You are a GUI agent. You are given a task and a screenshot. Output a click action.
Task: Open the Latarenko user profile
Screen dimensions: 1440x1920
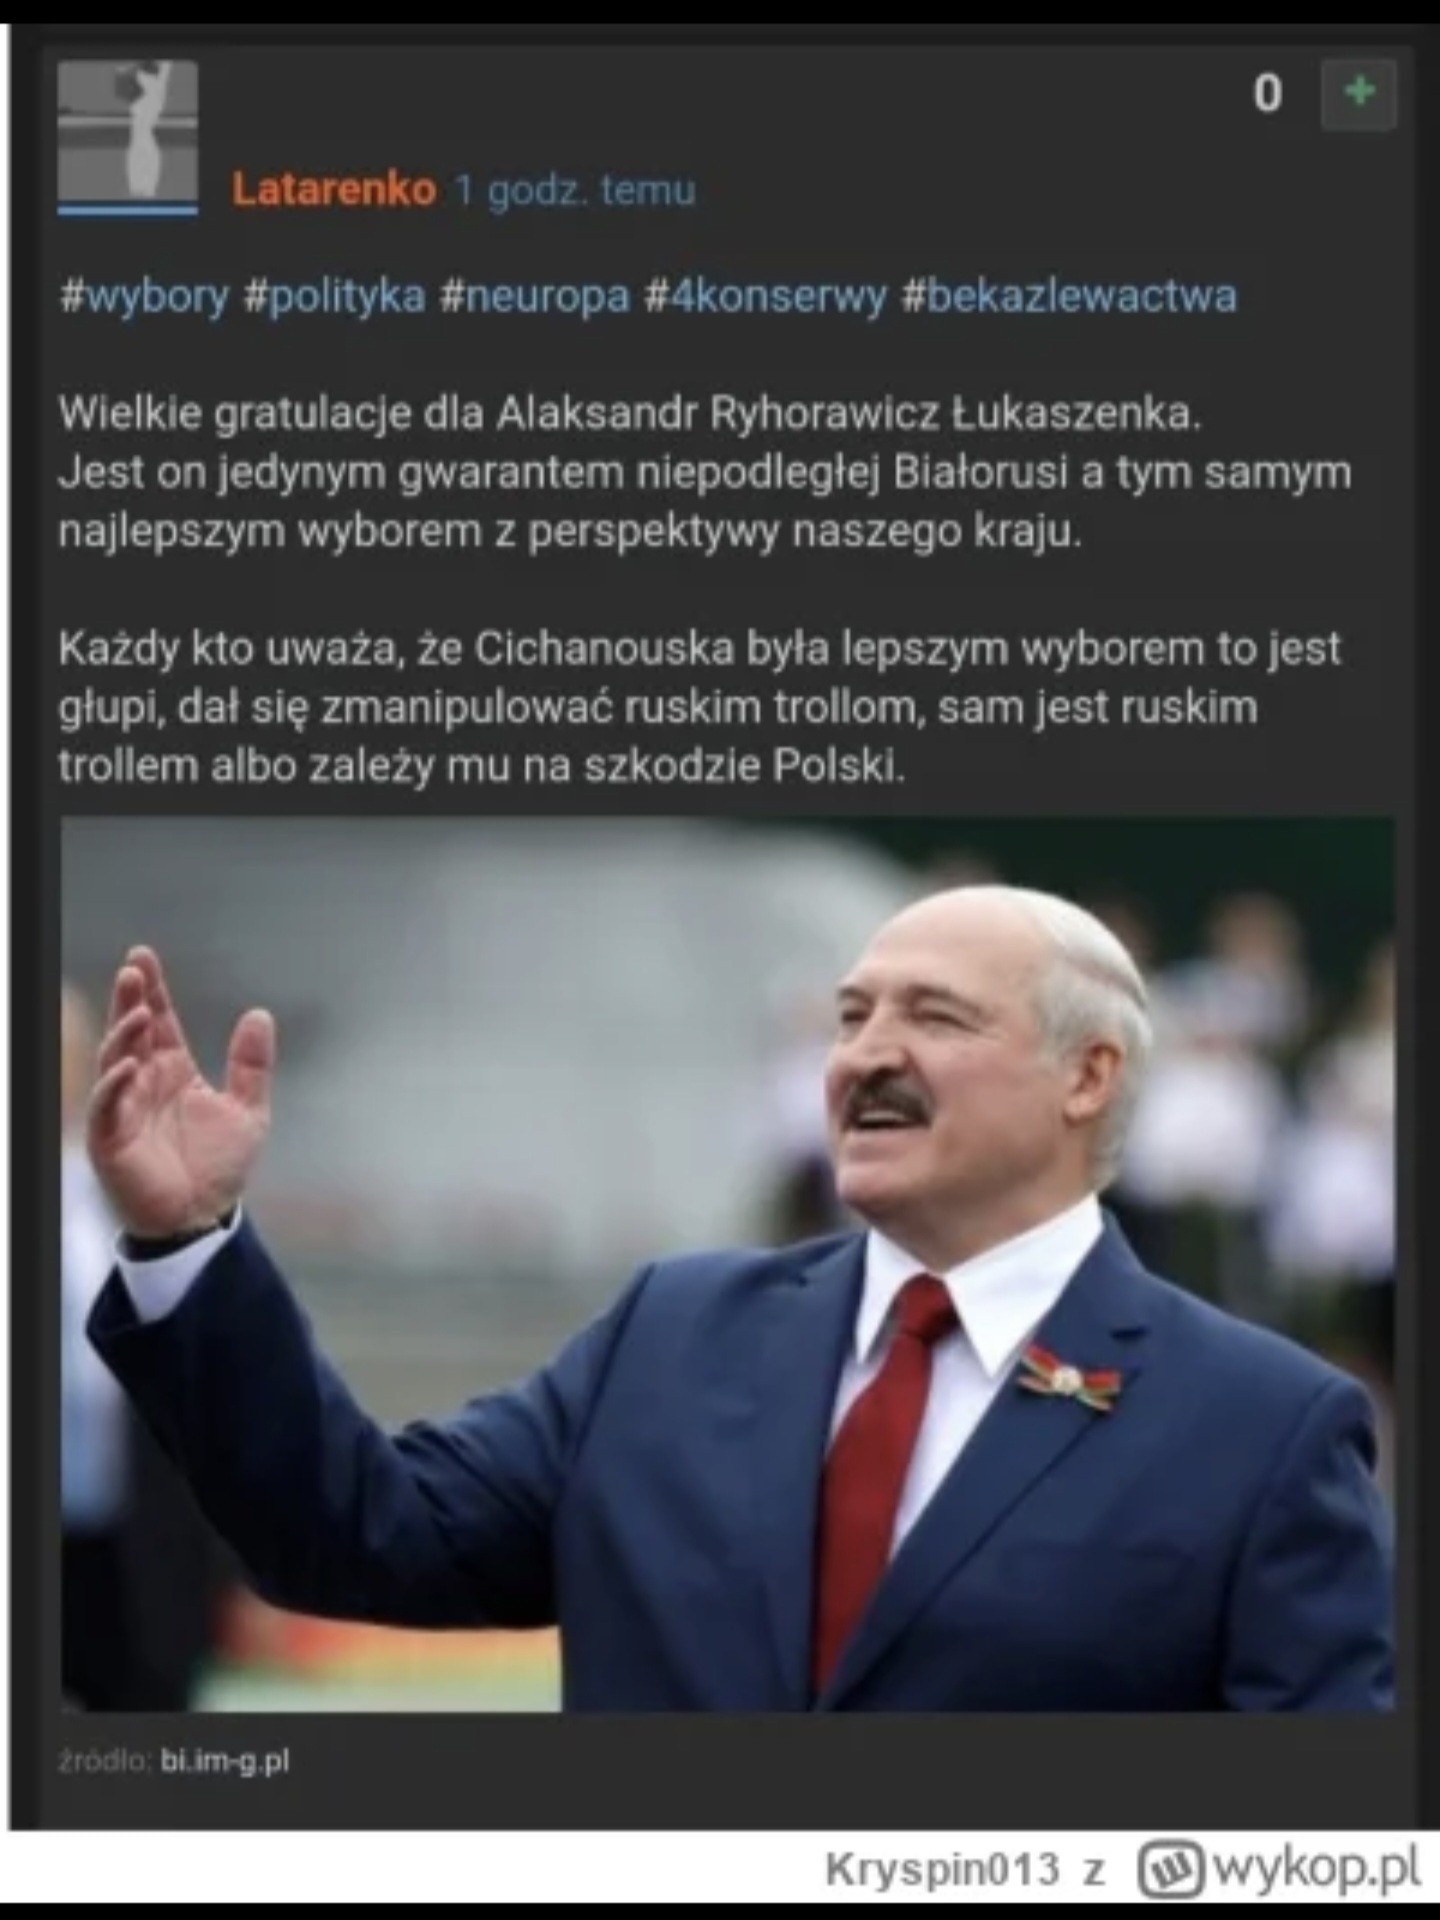click(x=334, y=189)
